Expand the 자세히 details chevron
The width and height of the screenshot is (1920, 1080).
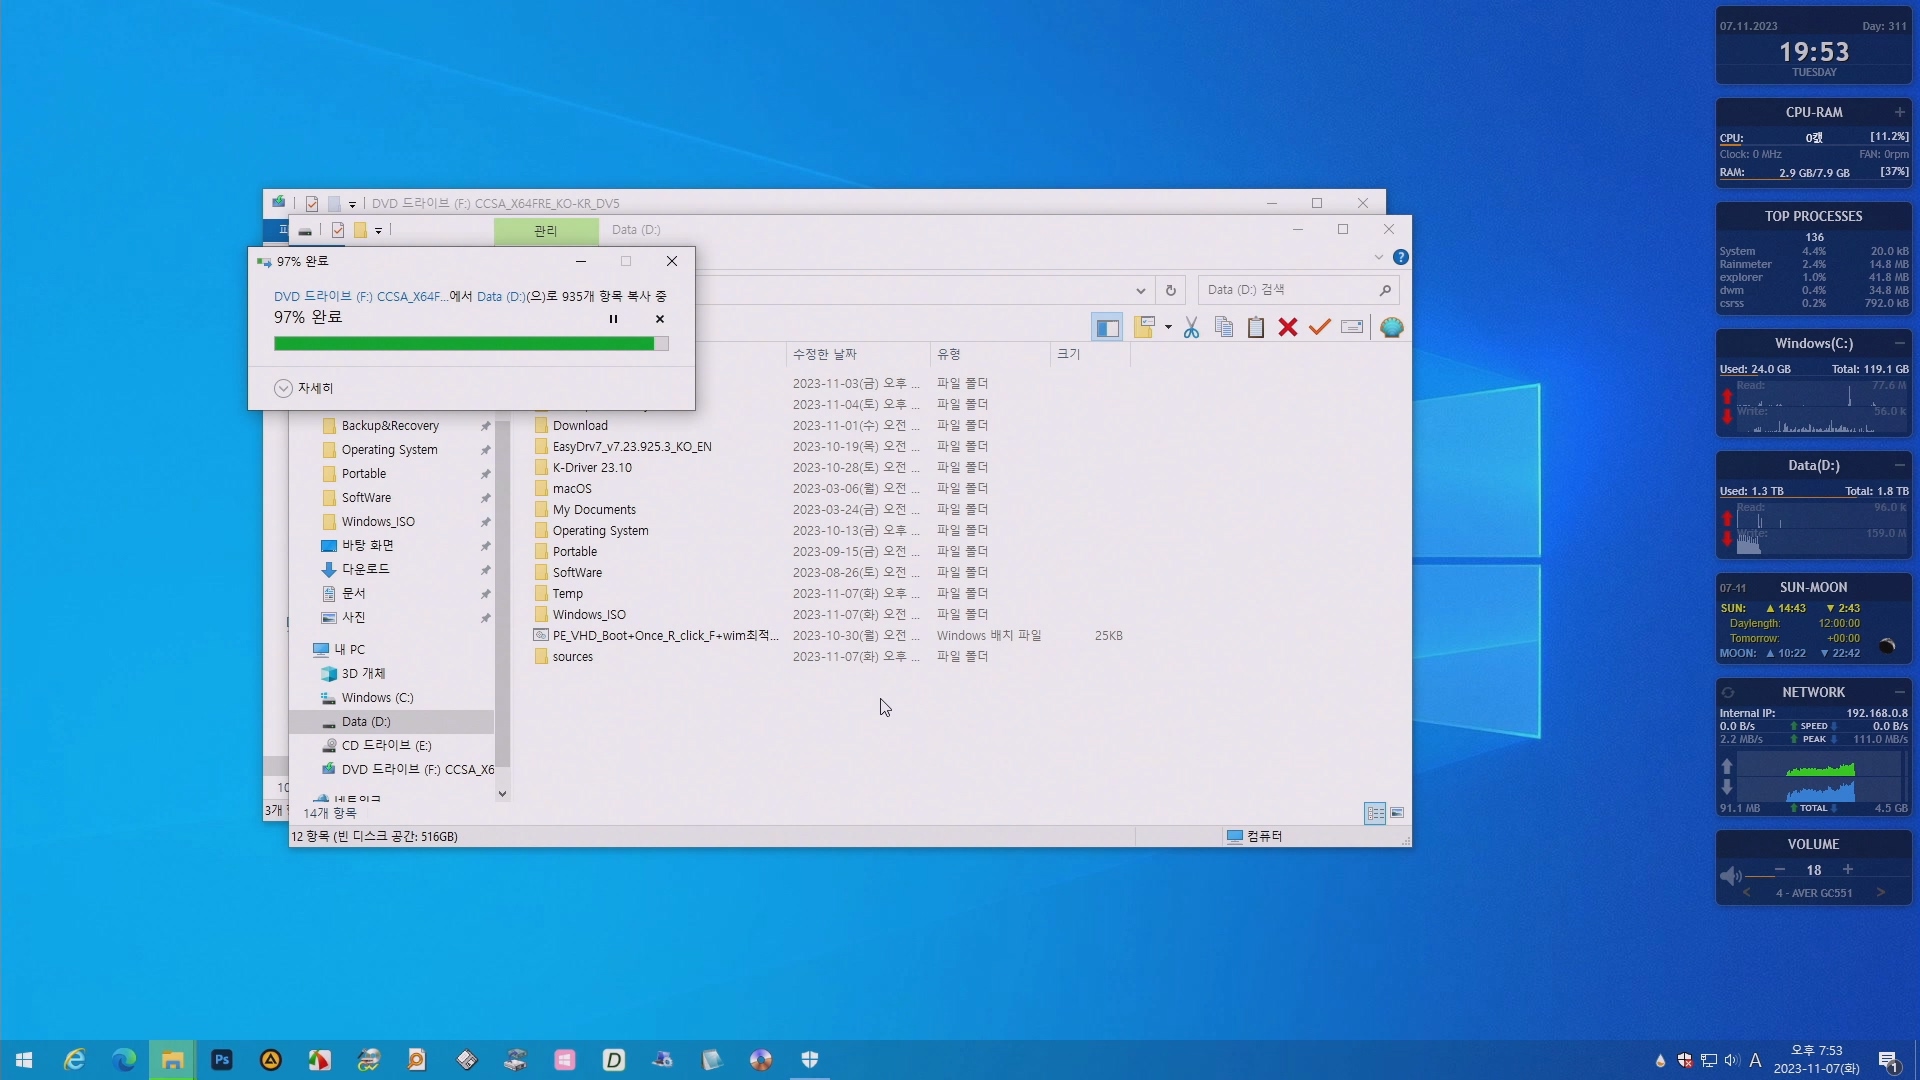(283, 388)
